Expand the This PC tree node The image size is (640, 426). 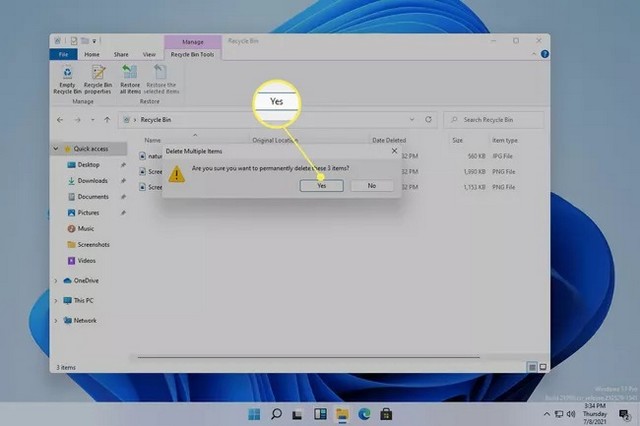pyautogui.click(x=56, y=300)
